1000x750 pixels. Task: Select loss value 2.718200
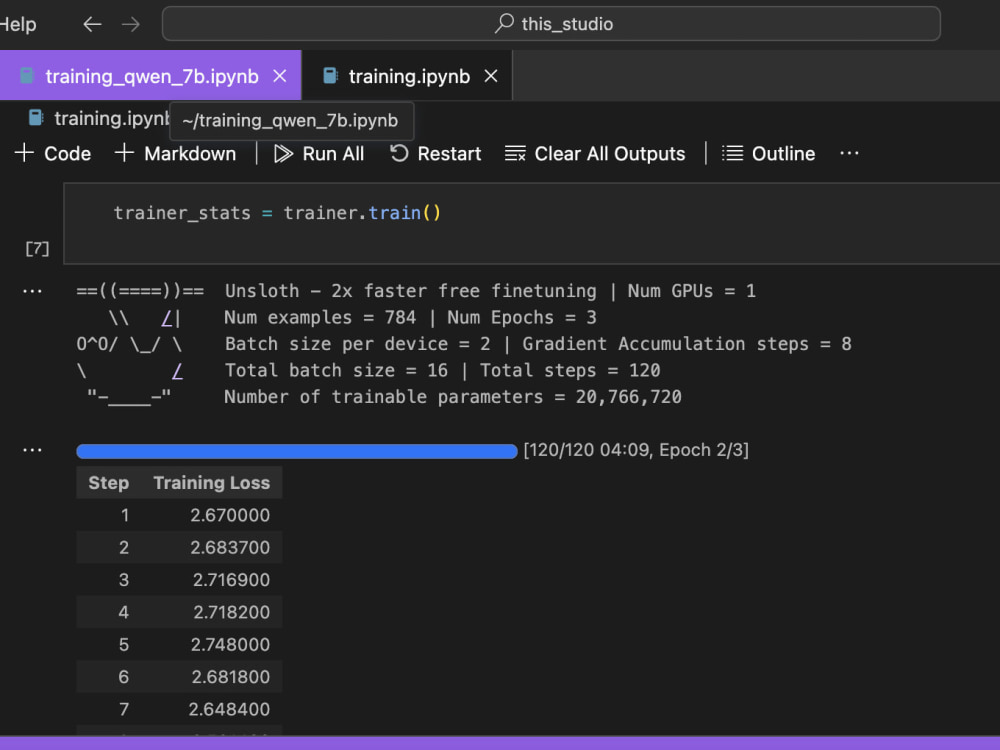(x=232, y=612)
